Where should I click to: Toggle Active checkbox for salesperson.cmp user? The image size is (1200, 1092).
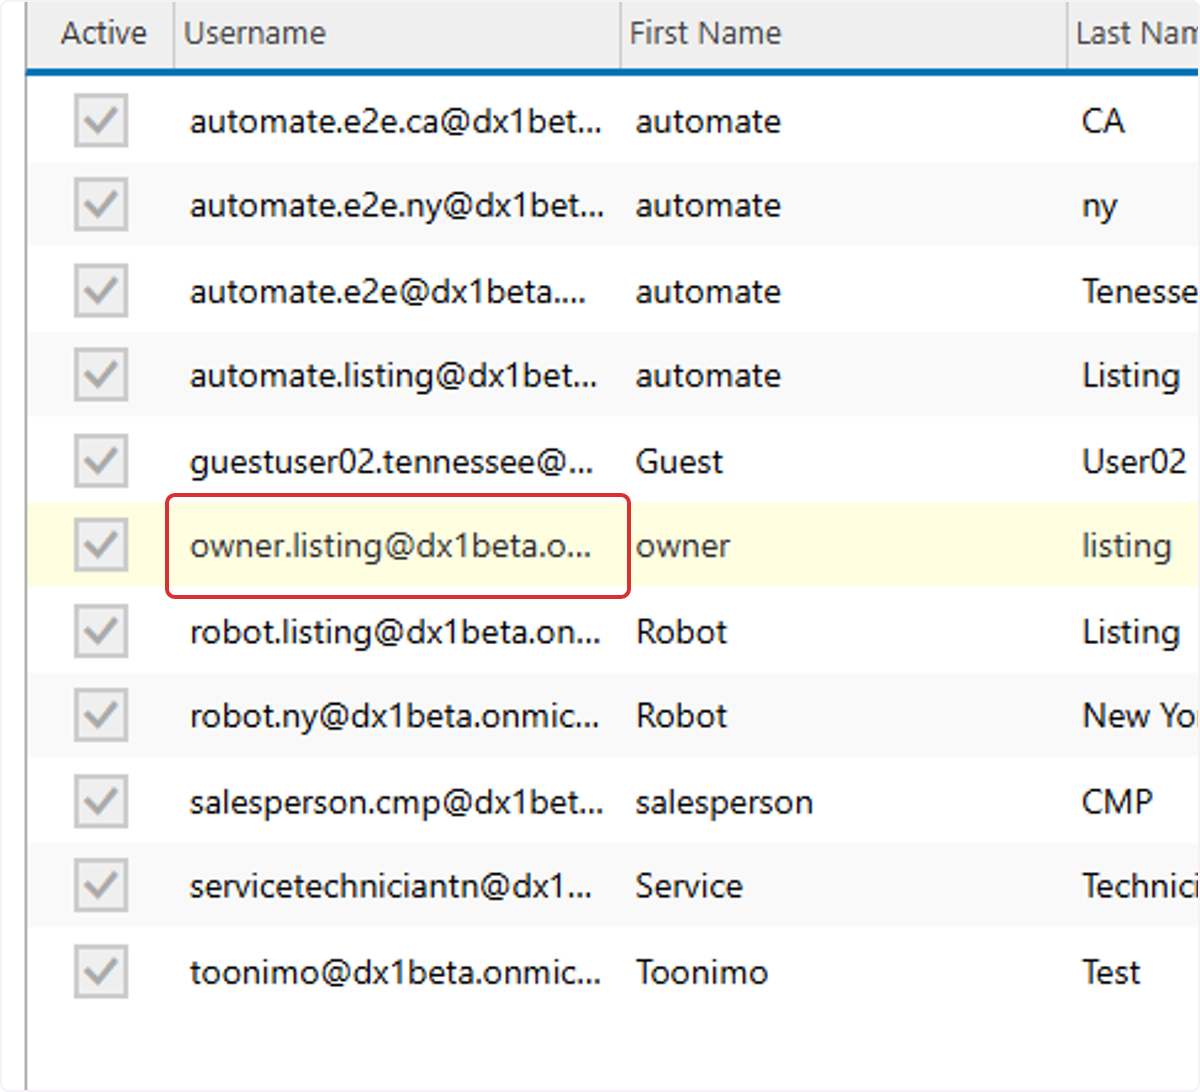point(101,801)
